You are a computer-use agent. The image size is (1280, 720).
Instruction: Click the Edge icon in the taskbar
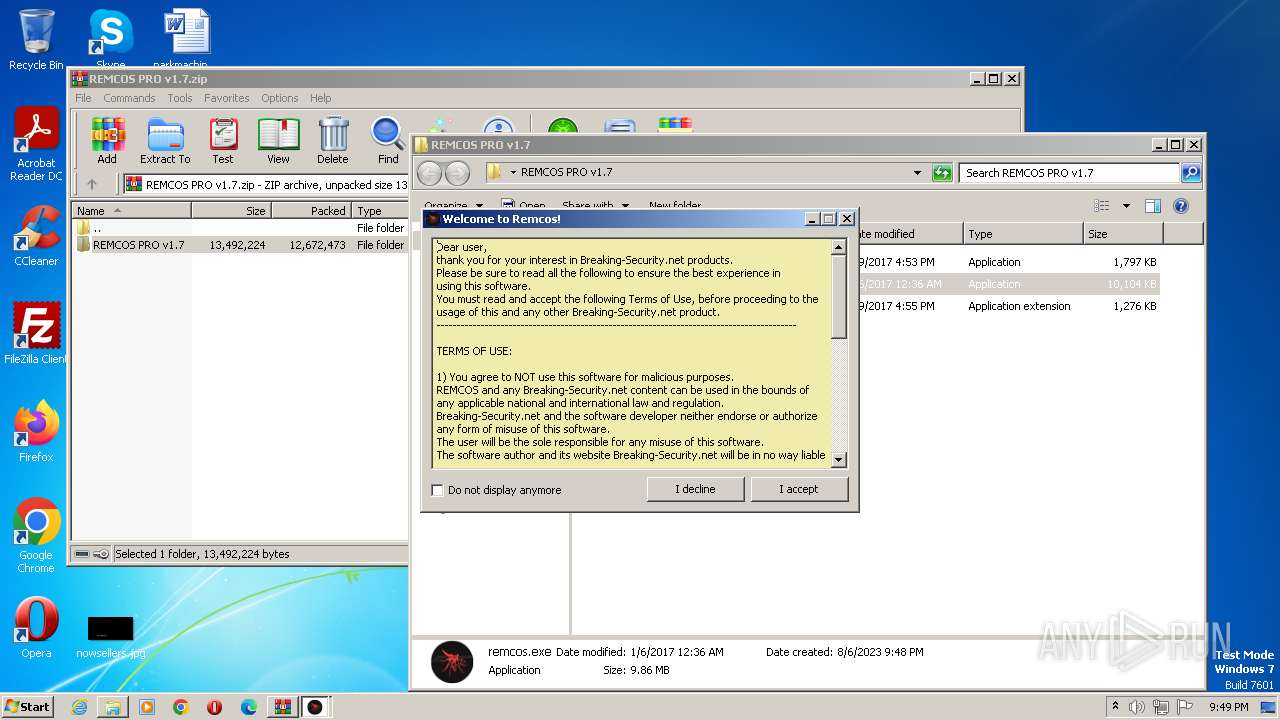tap(249, 707)
